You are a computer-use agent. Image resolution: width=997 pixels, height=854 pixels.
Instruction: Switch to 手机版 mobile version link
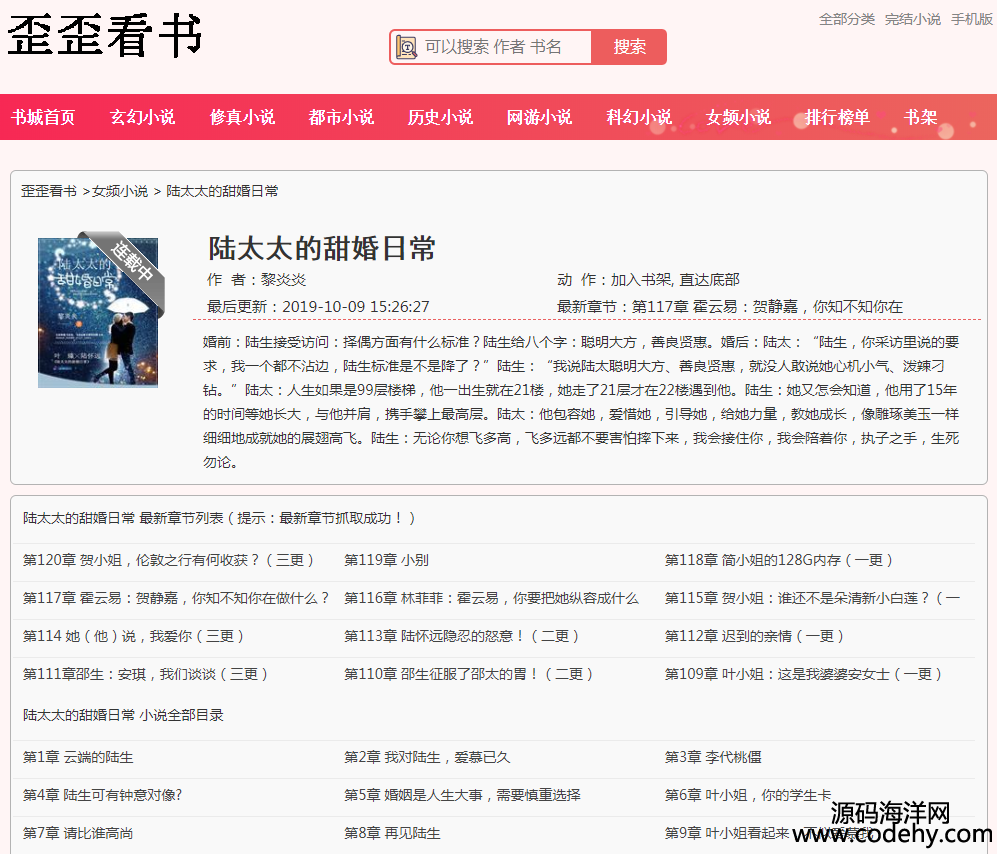971,19
